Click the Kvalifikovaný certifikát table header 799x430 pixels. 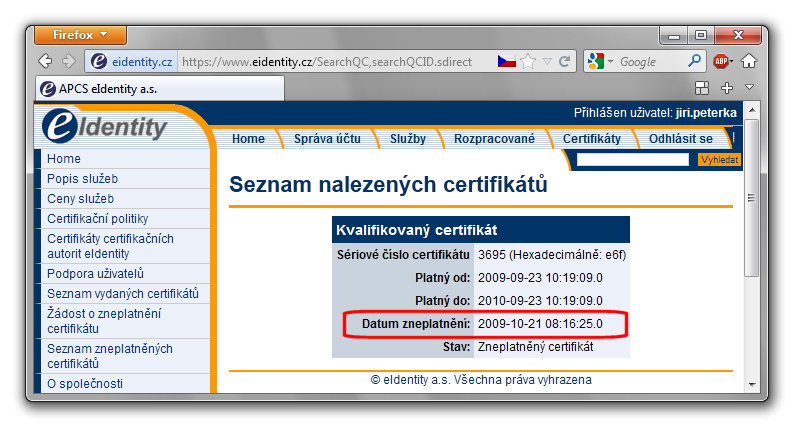click(x=481, y=230)
